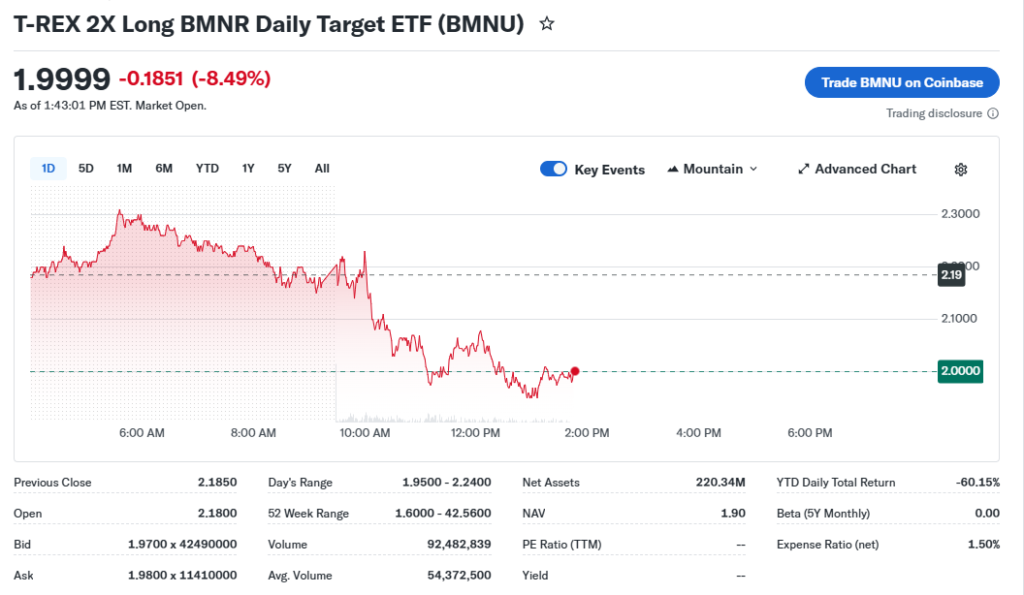Toggle the Key Events switch
This screenshot has width=1024, height=595.
553,169
